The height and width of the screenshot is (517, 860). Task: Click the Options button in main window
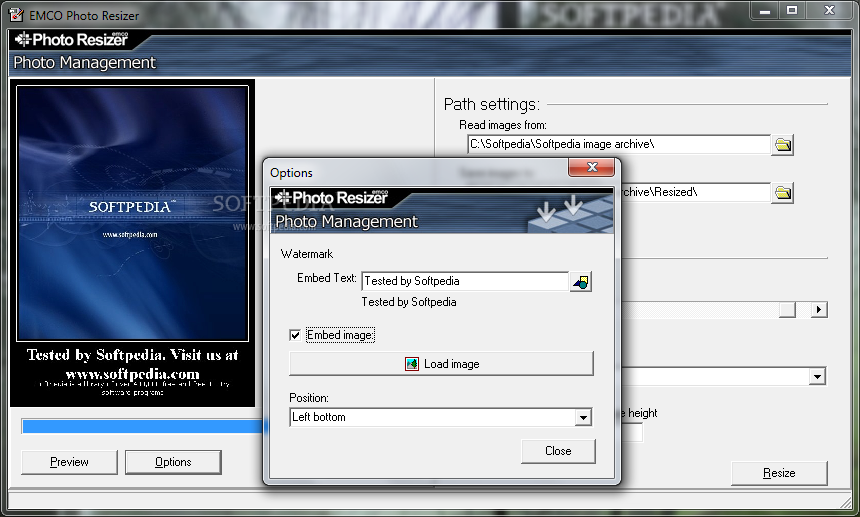coord(173,462)
